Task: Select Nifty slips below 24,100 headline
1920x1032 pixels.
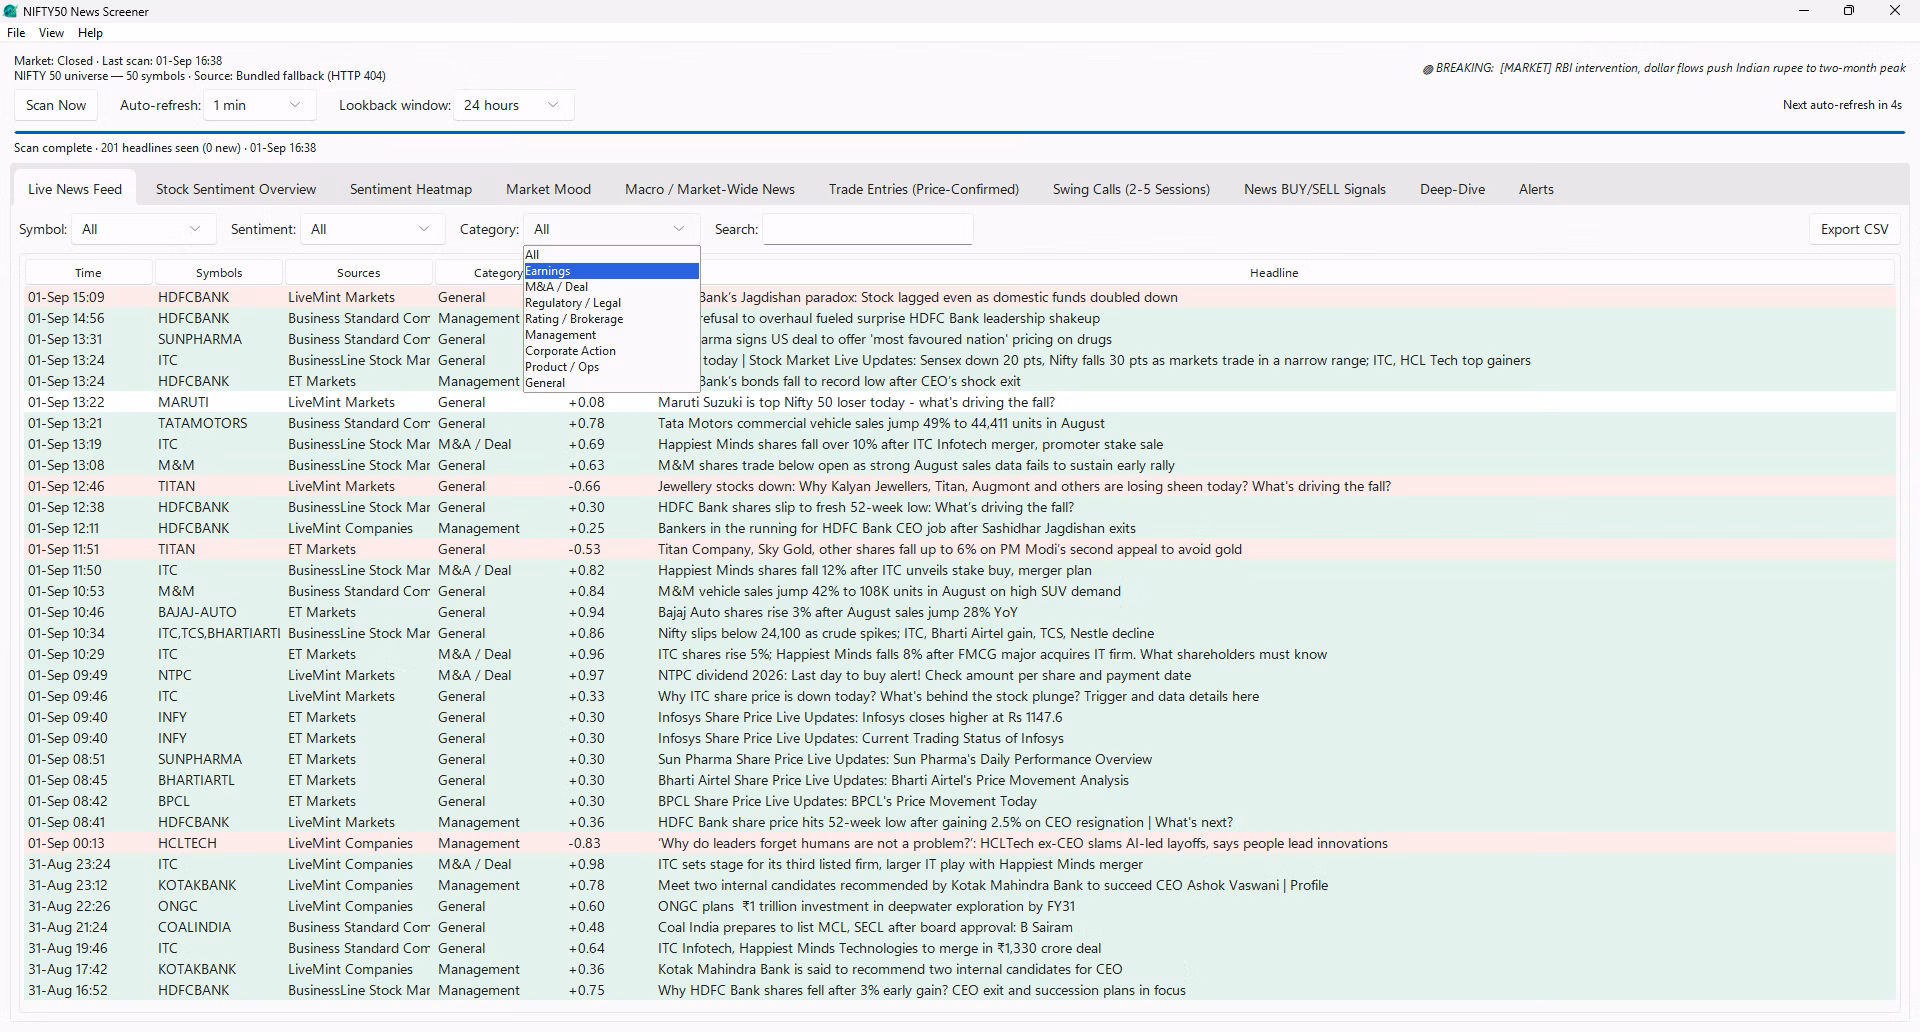Action: 906,633
